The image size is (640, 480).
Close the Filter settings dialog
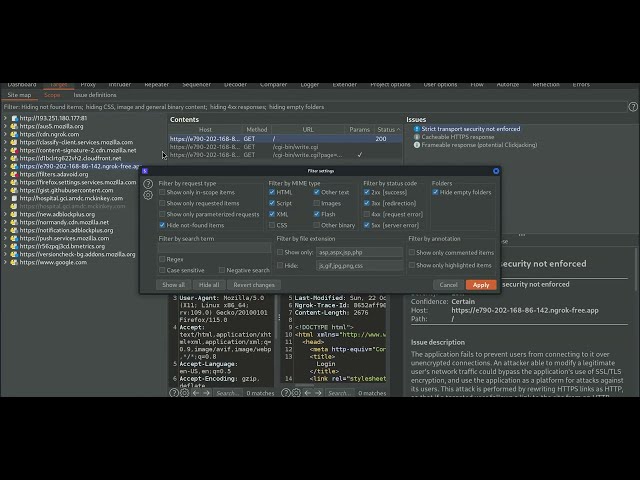click(x=496, y=171)
